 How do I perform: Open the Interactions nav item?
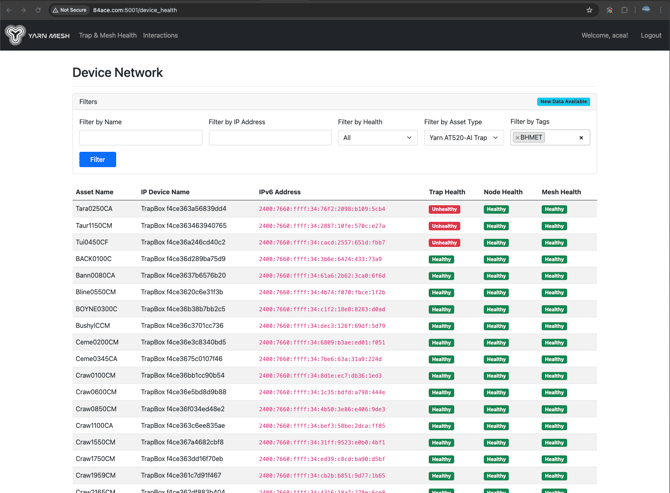coord(160,35)
